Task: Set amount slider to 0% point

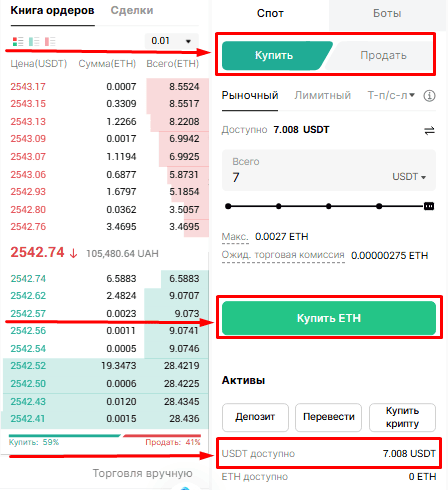Action: pyautogui.click(x=228, y=206)
